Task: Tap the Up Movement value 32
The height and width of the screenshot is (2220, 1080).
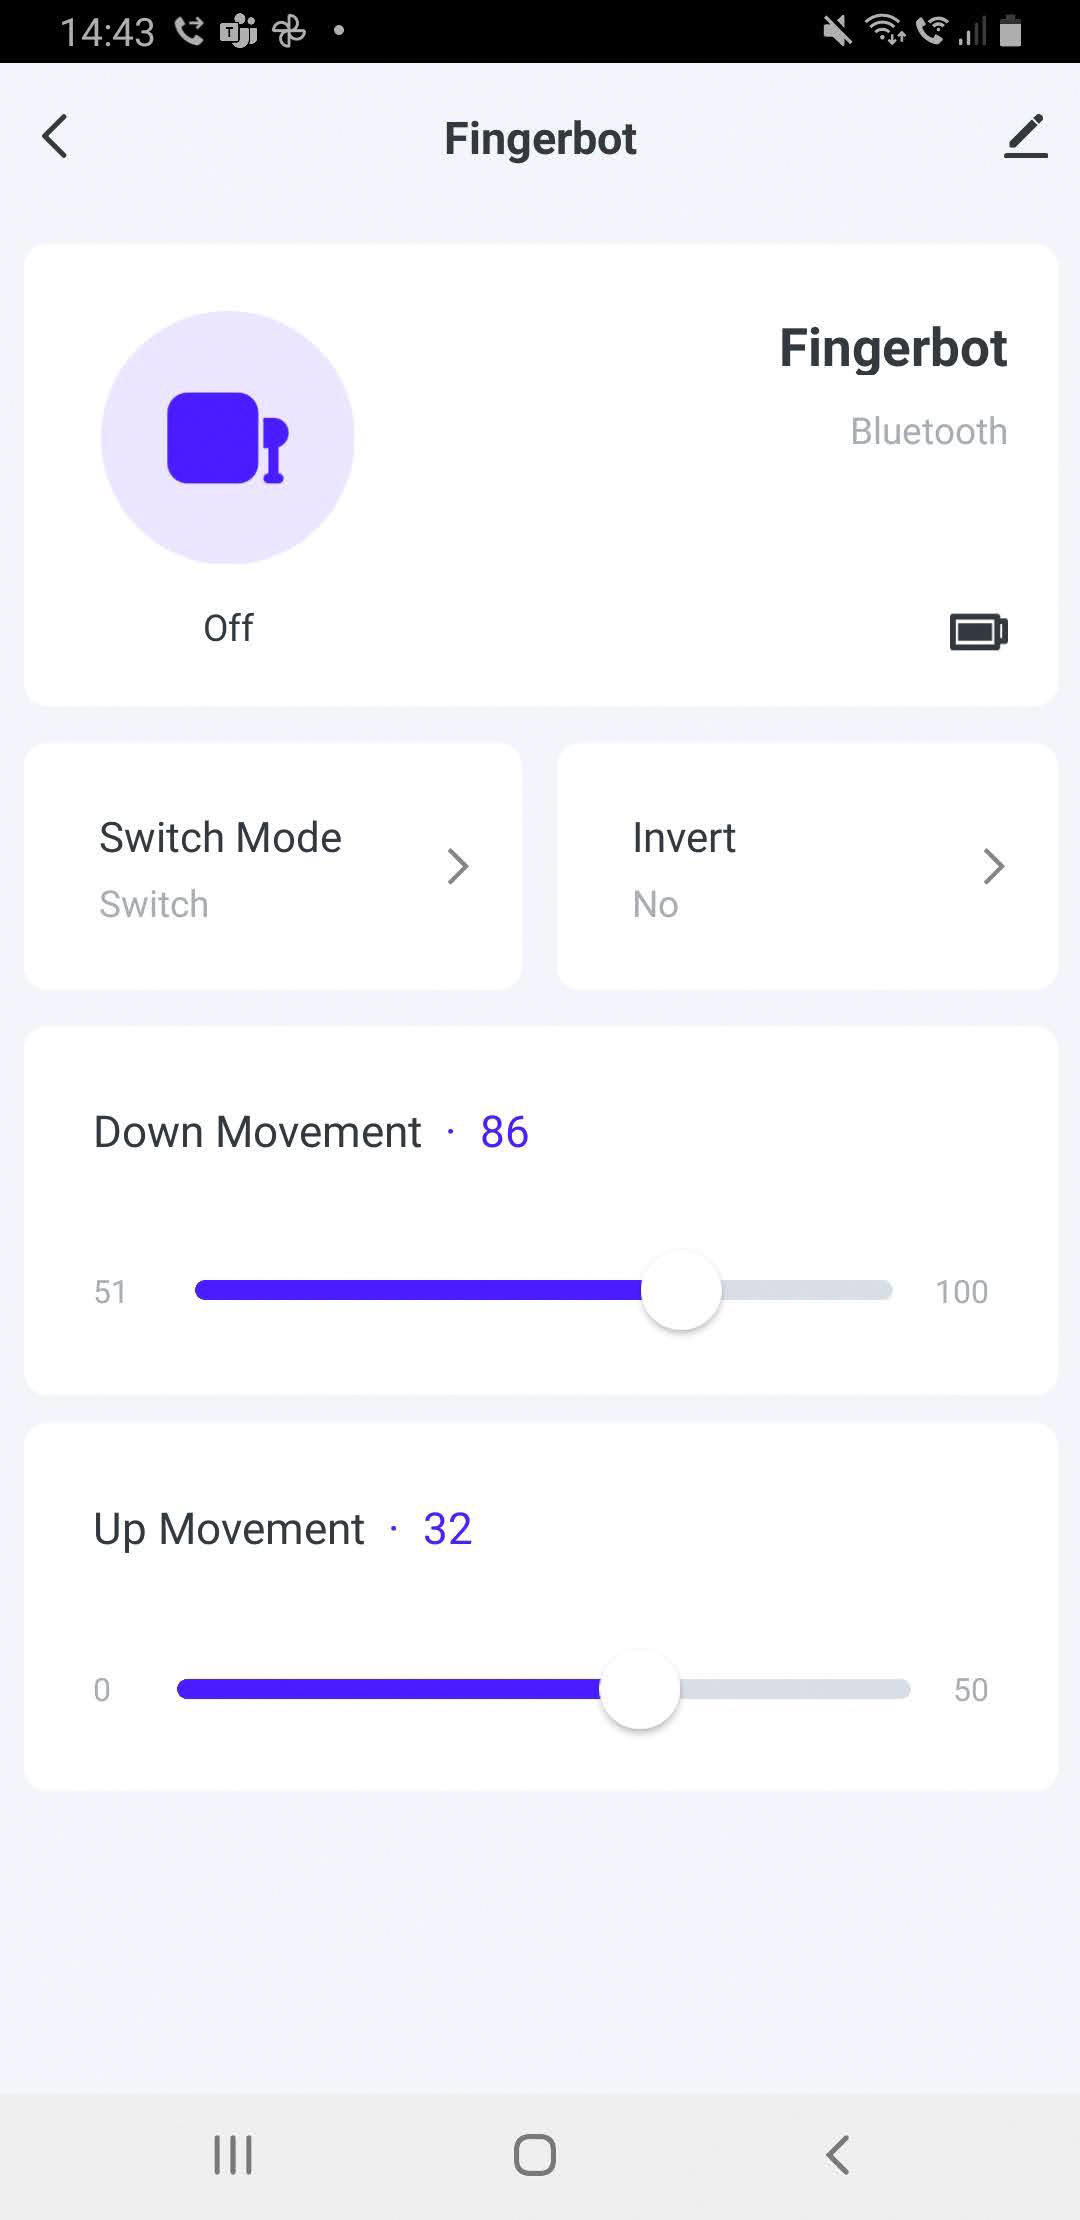Action: click(x=447, y=1529)
